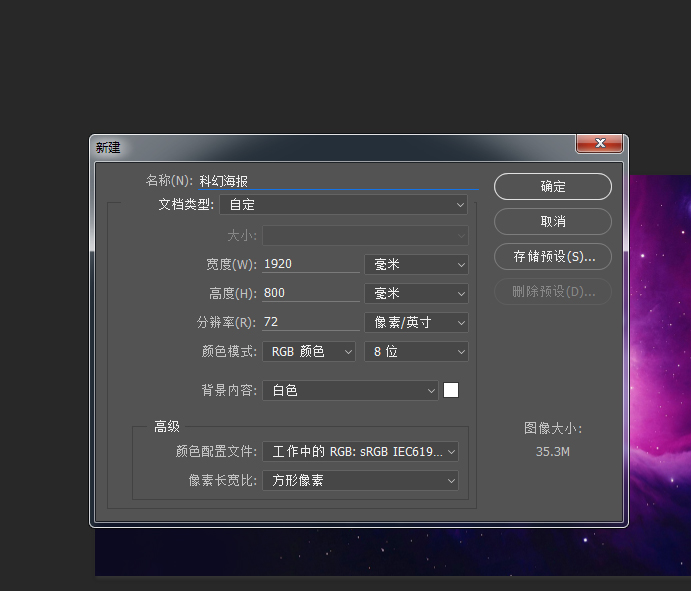Open the 背景内容 dropdown showing 白色
This screenshot has width=691, height=591.
coord(350,390)
